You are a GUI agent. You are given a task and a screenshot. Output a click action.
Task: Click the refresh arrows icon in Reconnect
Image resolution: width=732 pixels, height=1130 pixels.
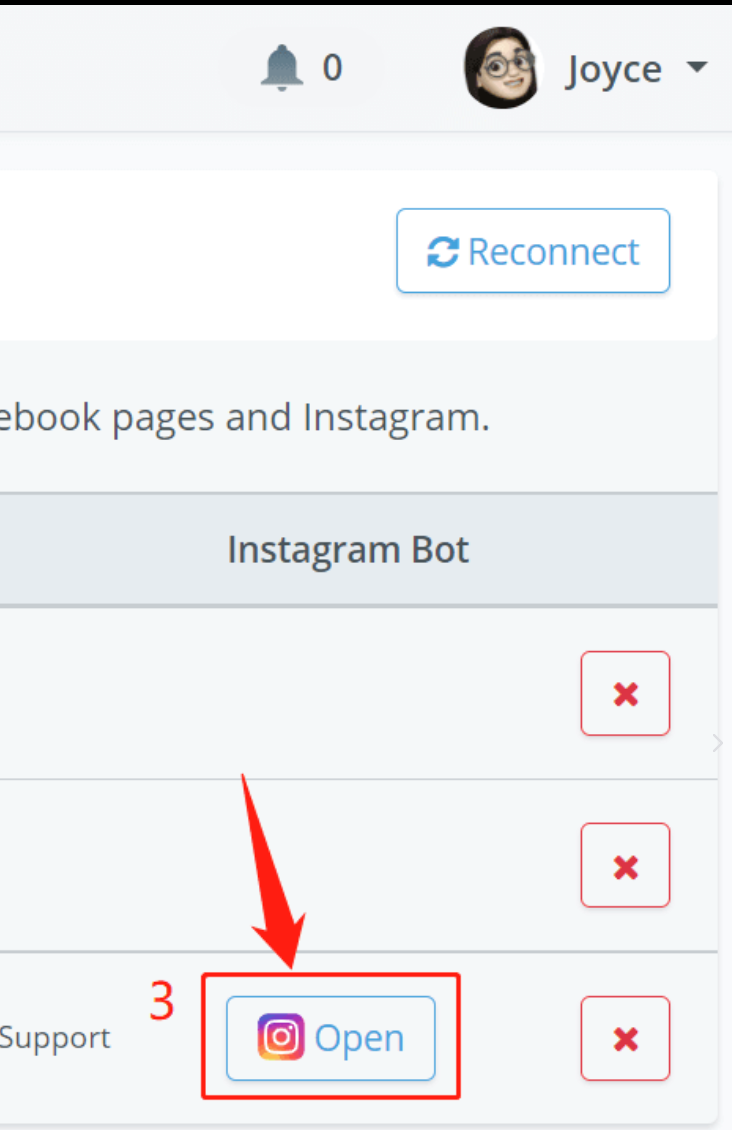pos(442,252)
